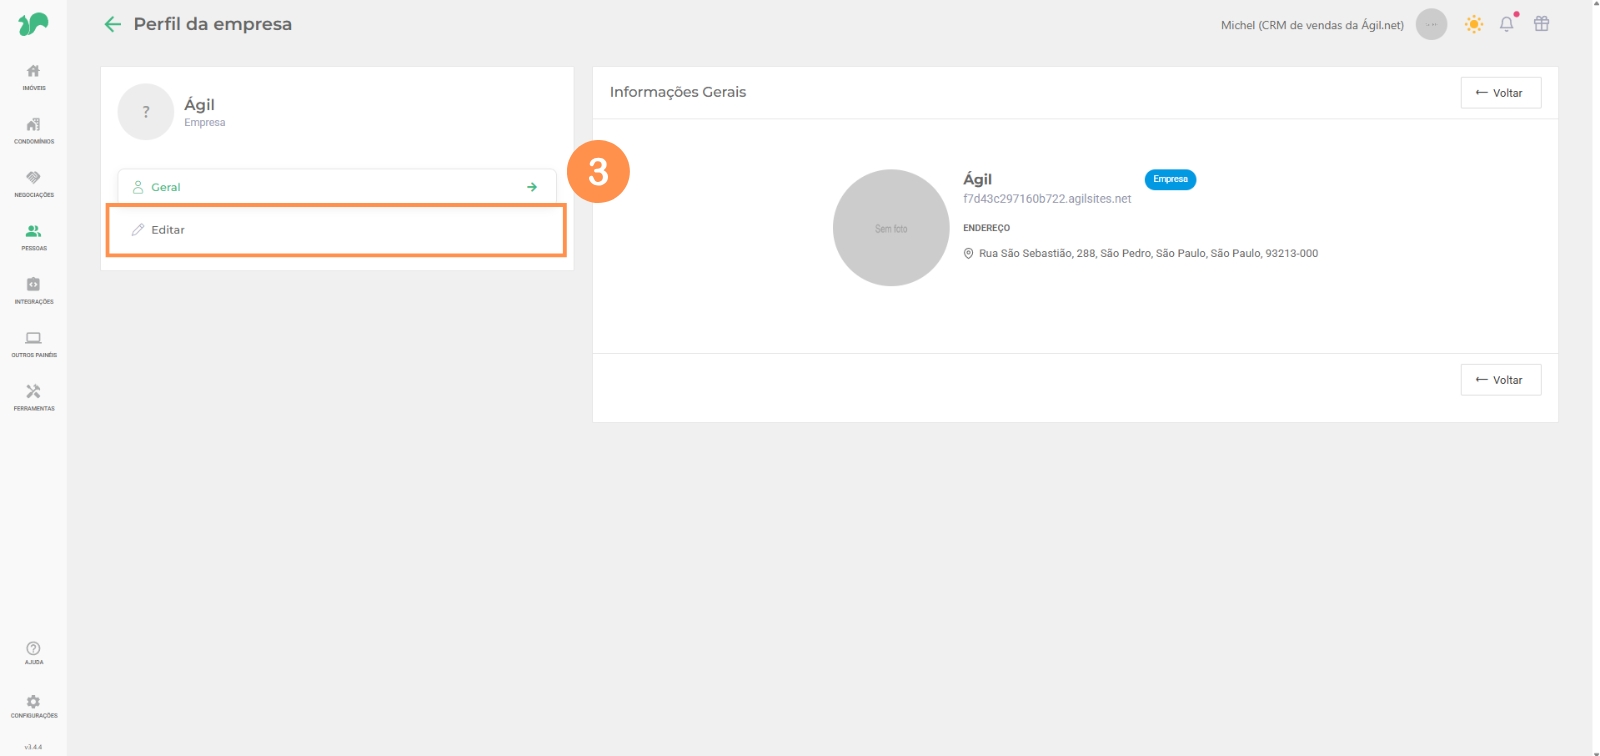The image size is (1600, 756).
Task: Open the Imóveis section in sidebar
Action: coord(33,72)
